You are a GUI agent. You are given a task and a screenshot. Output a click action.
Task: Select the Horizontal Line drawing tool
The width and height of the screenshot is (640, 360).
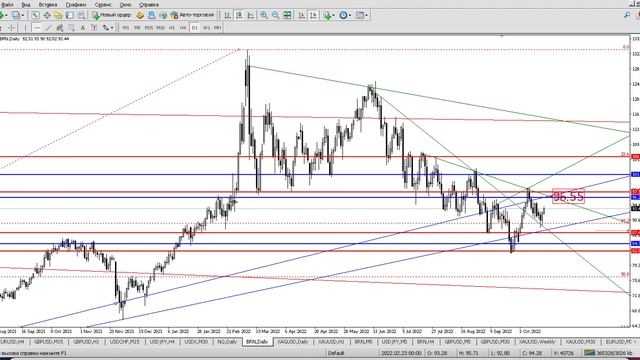point(37,28)
